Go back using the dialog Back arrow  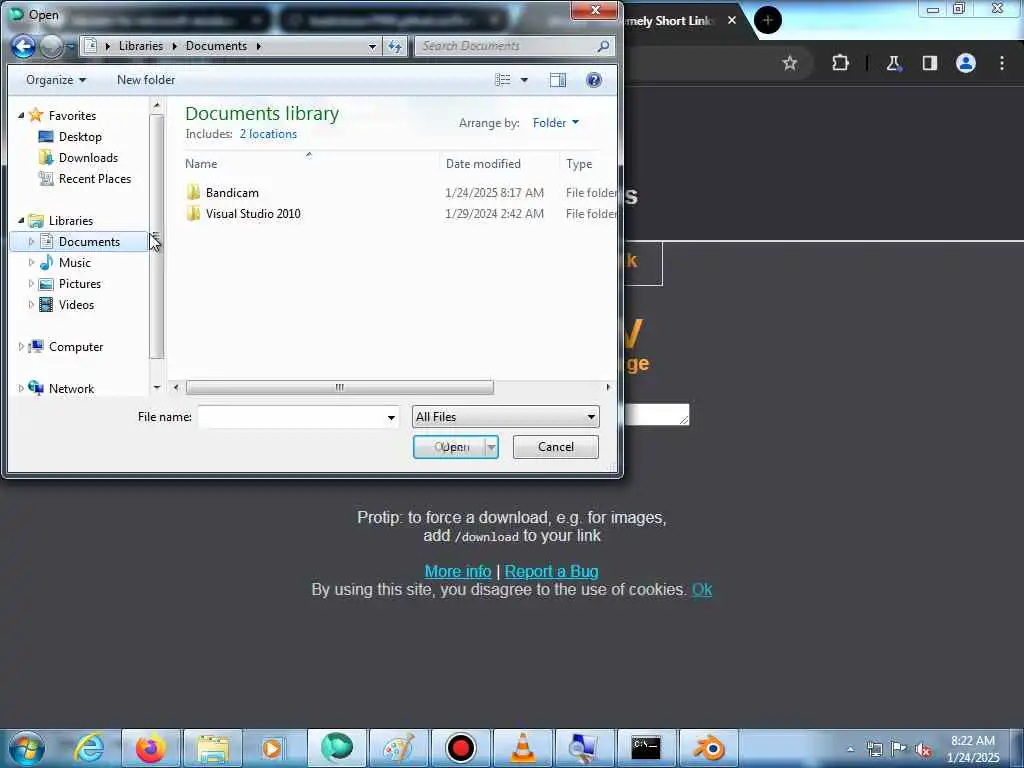click(x=24, y=46)
